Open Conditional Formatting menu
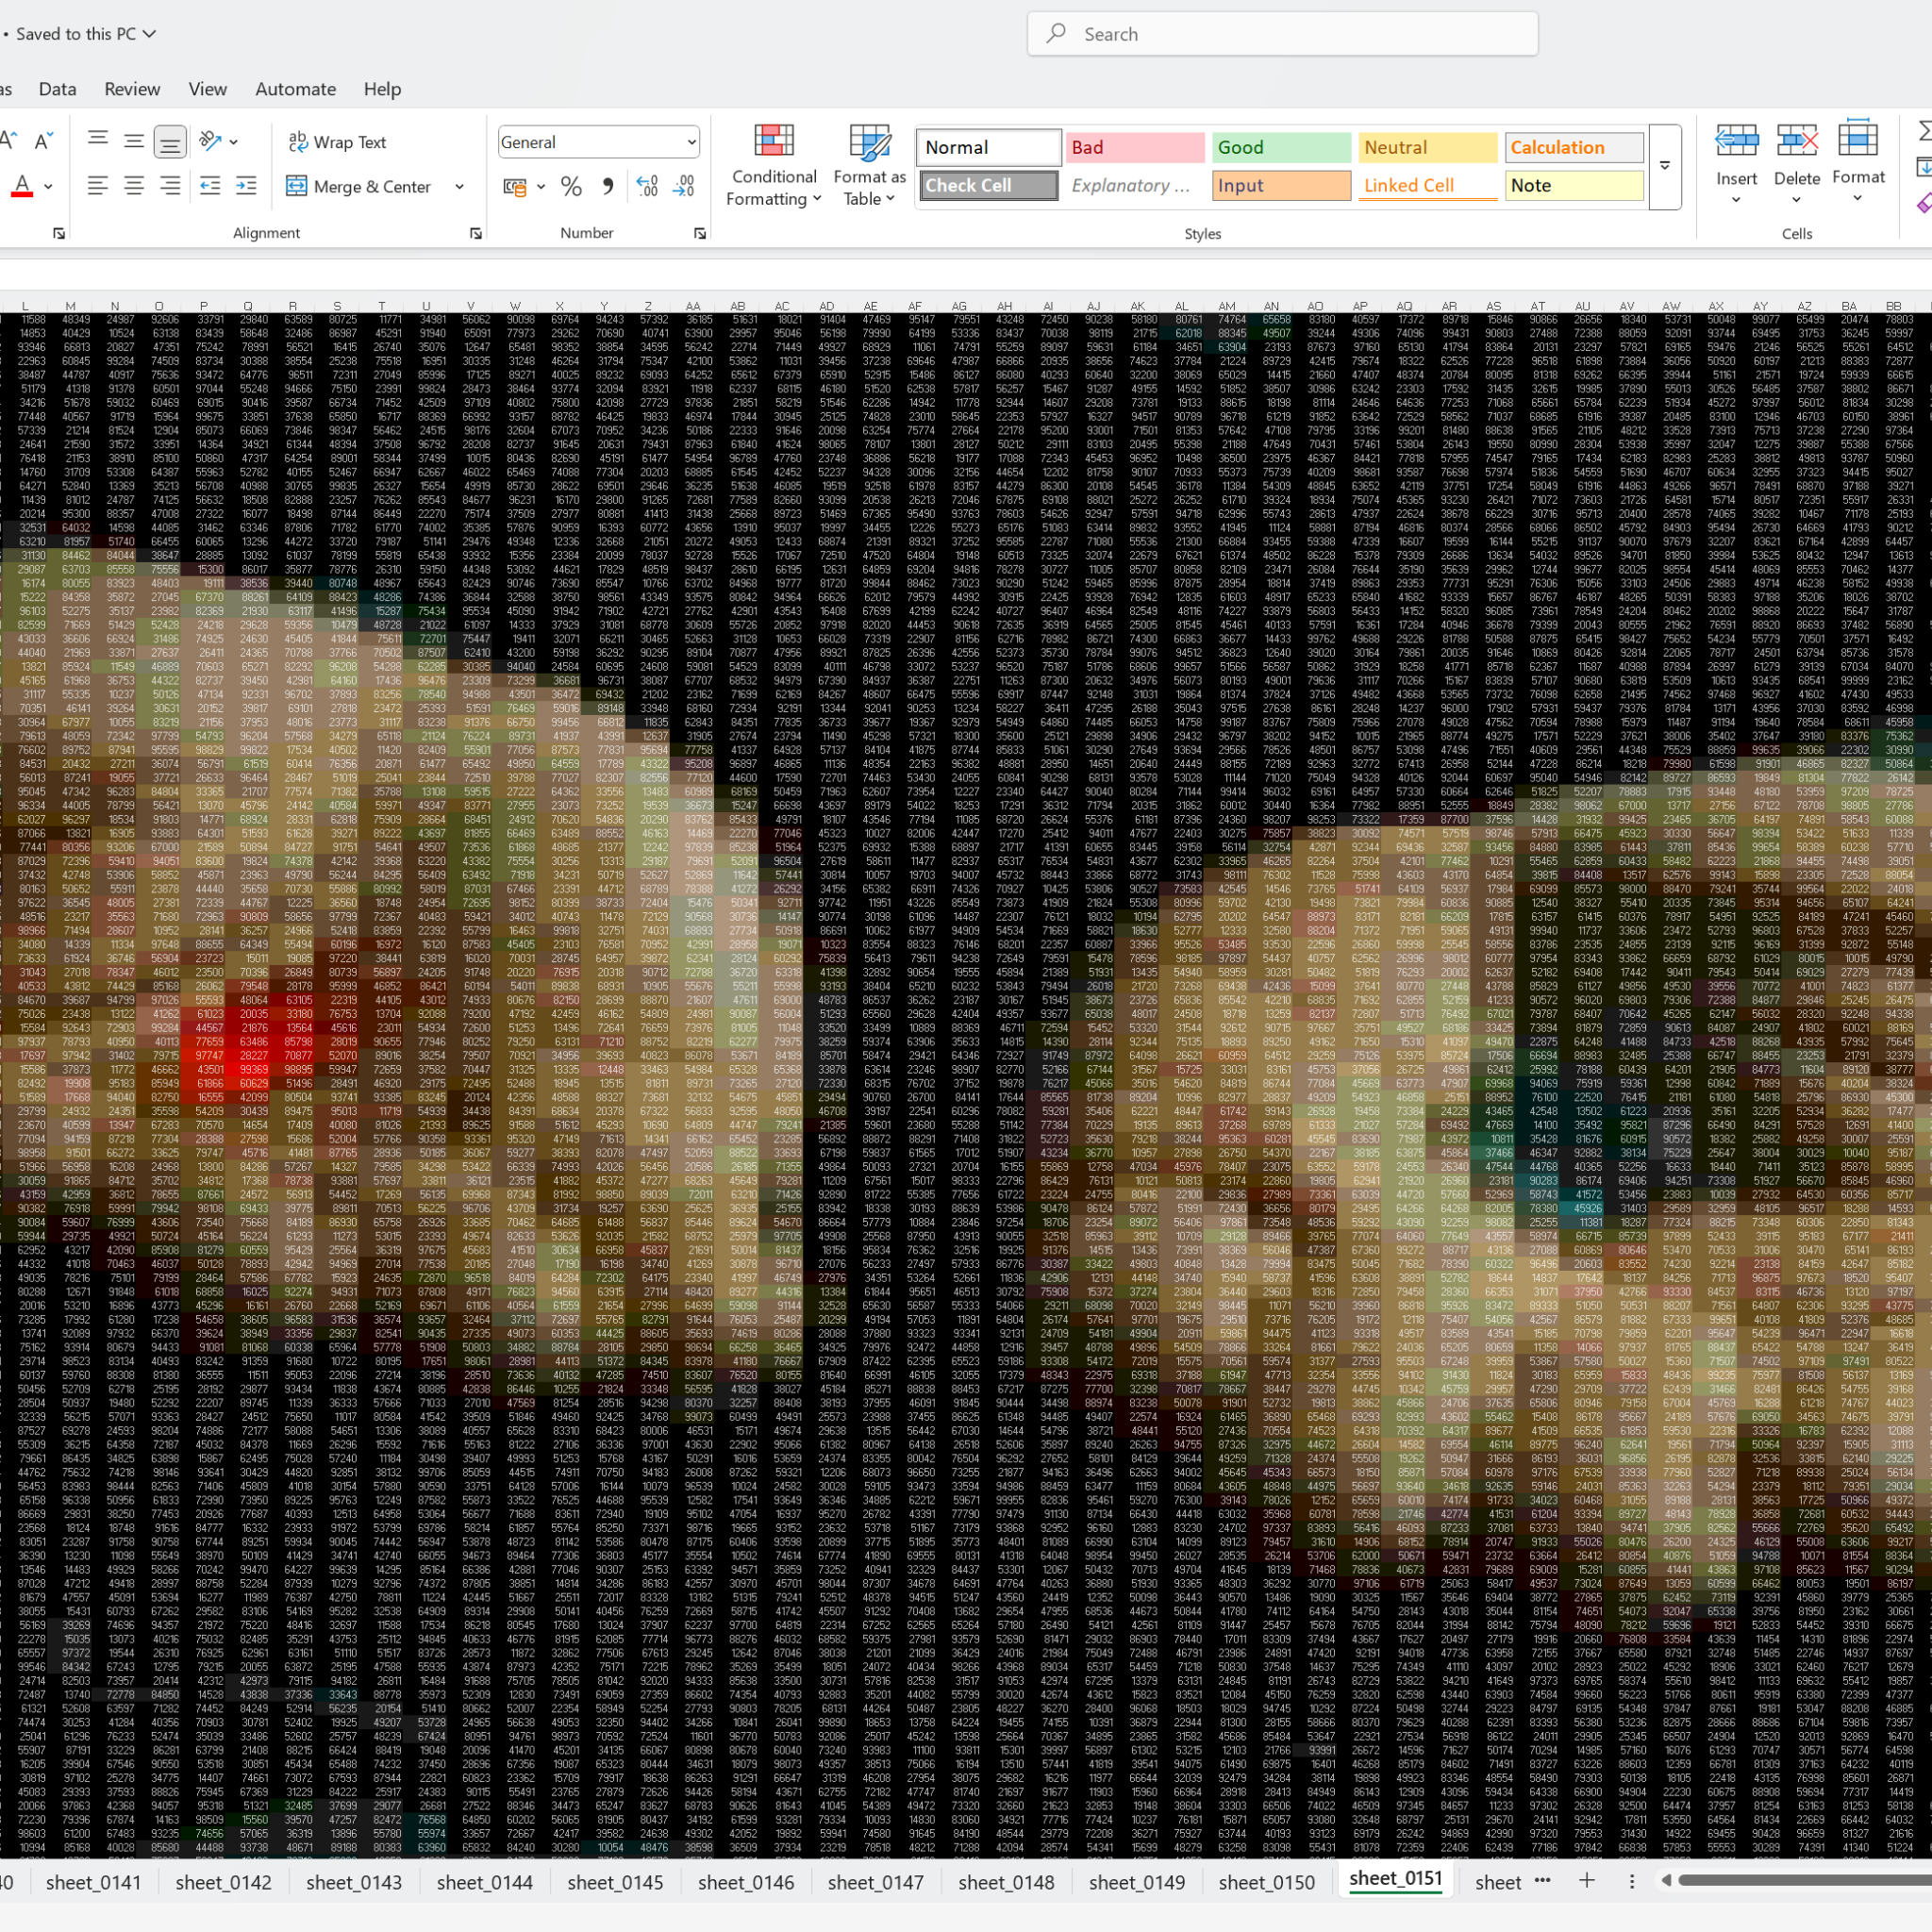This screenshot has height=1932, width=1932. click(773, 165)
